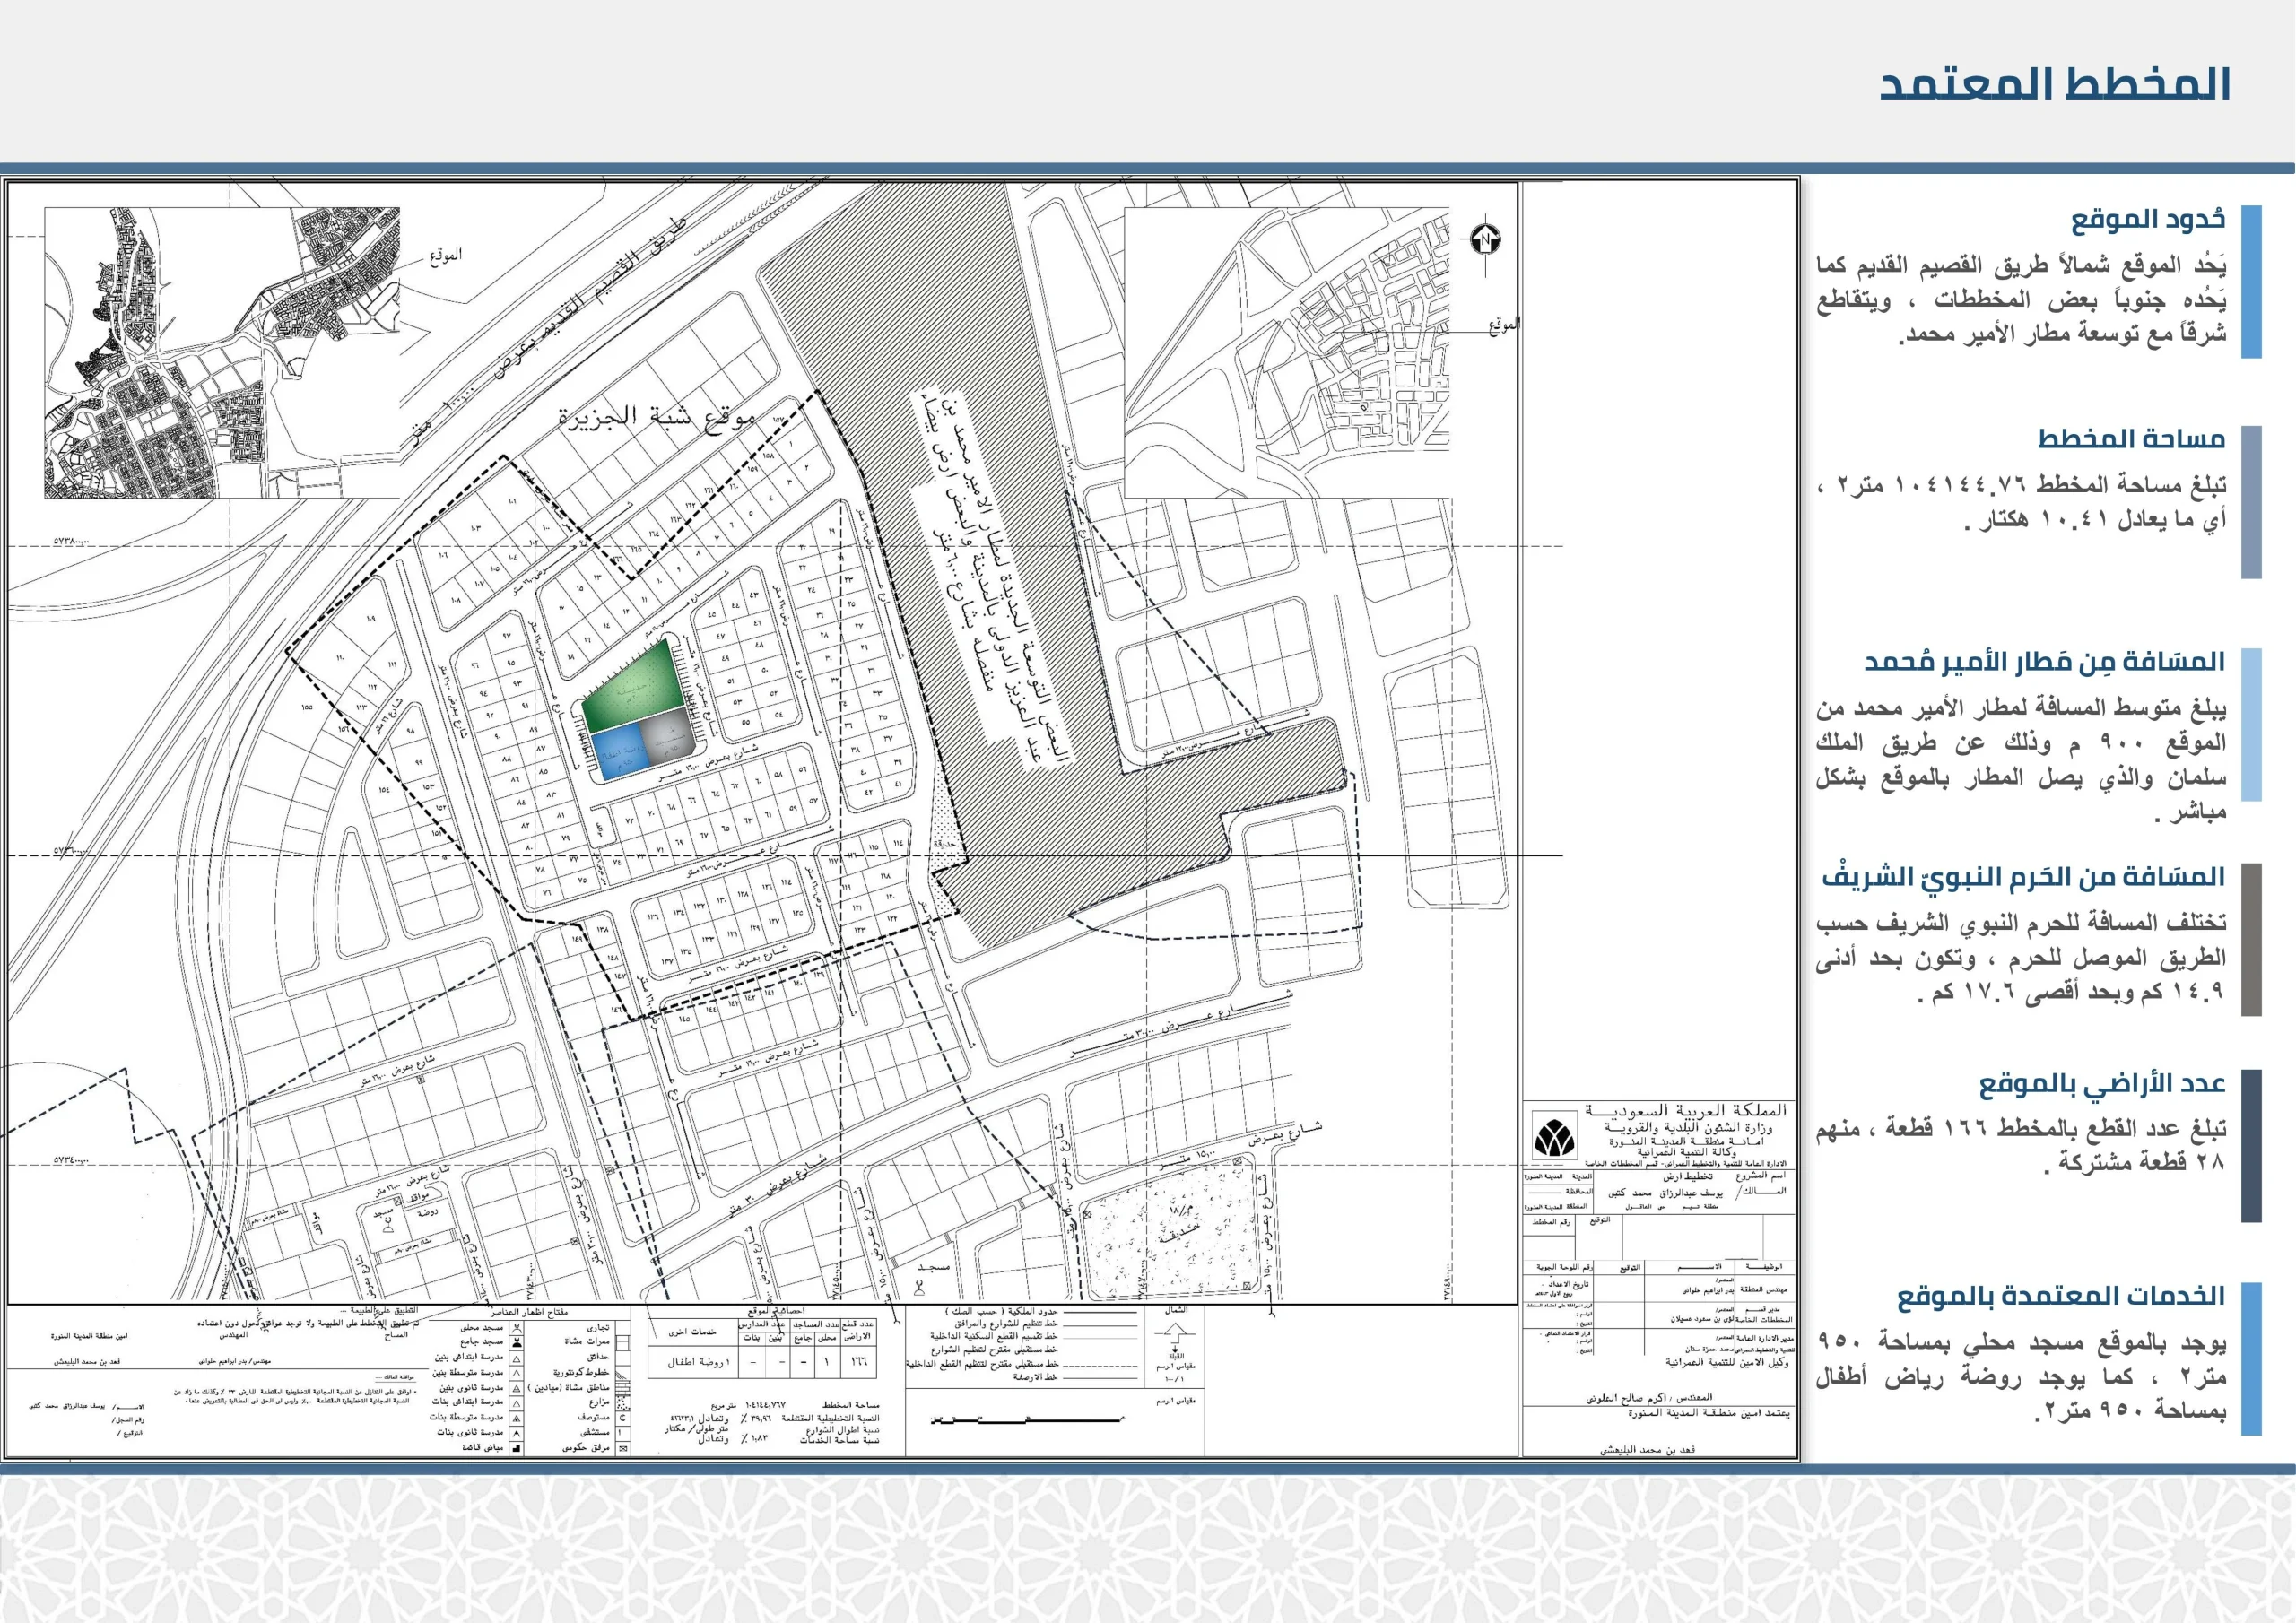This screenshot has width=2296, height=1623.
Task: Click the symbol beside 'مدرسة متوسطة بنين'
Action: click(x=517, y=1374)
